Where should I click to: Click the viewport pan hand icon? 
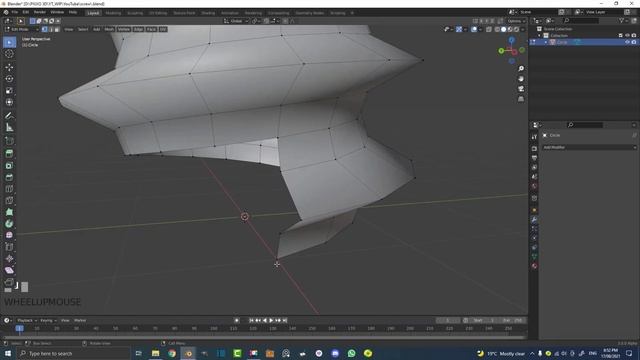pos(521,79)
